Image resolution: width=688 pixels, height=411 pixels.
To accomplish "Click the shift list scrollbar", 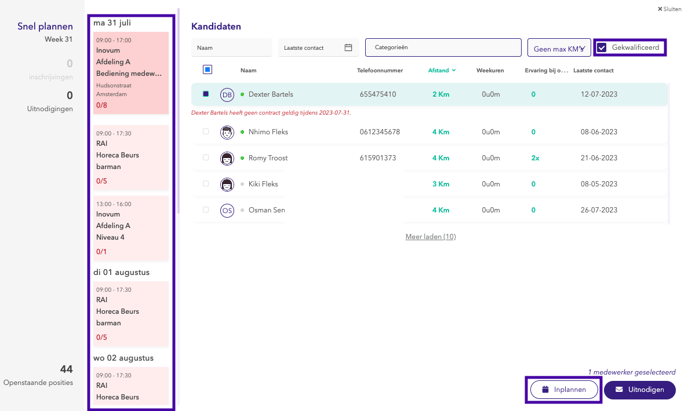I will pyautogui.click(x=178, y=111).
